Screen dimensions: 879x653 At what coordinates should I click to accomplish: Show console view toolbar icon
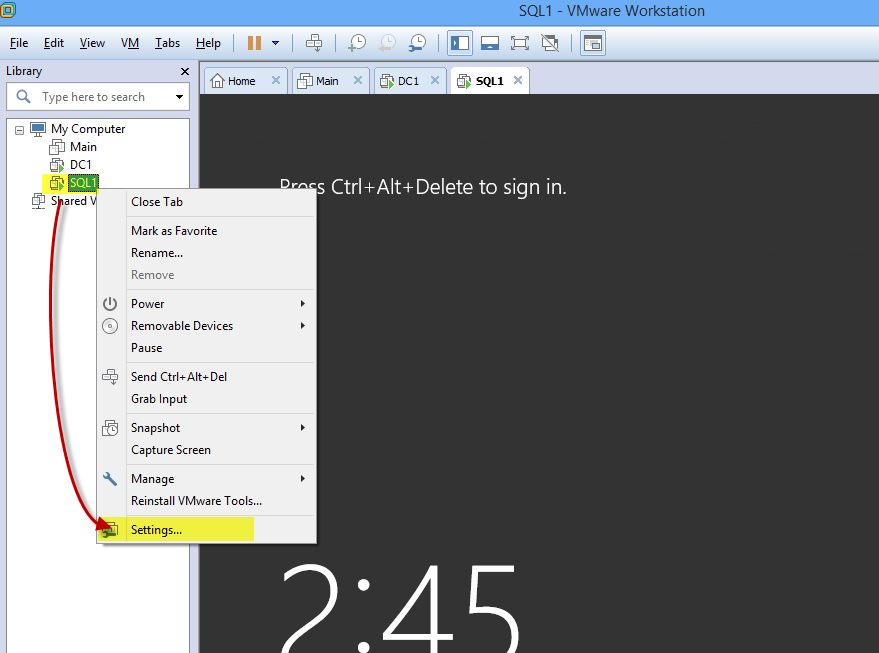pyautogui.click(x=593, y=43)
